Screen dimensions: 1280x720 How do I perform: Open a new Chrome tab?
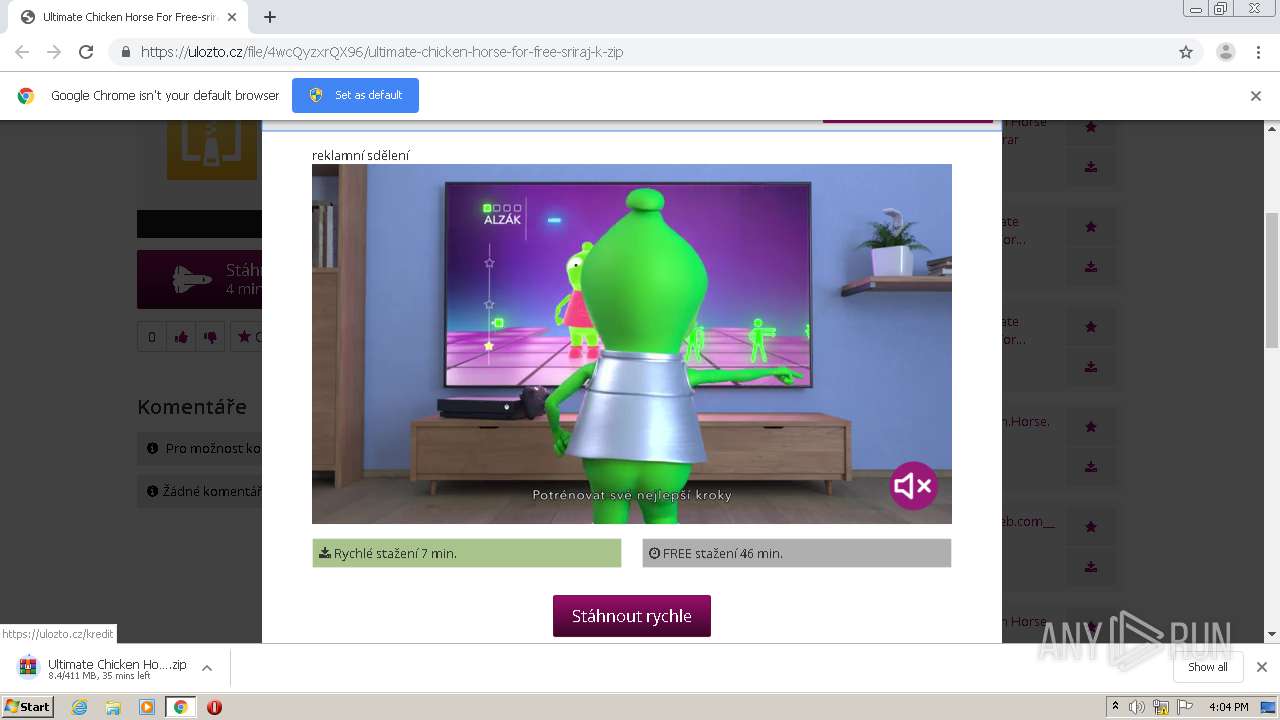(270, 17)
